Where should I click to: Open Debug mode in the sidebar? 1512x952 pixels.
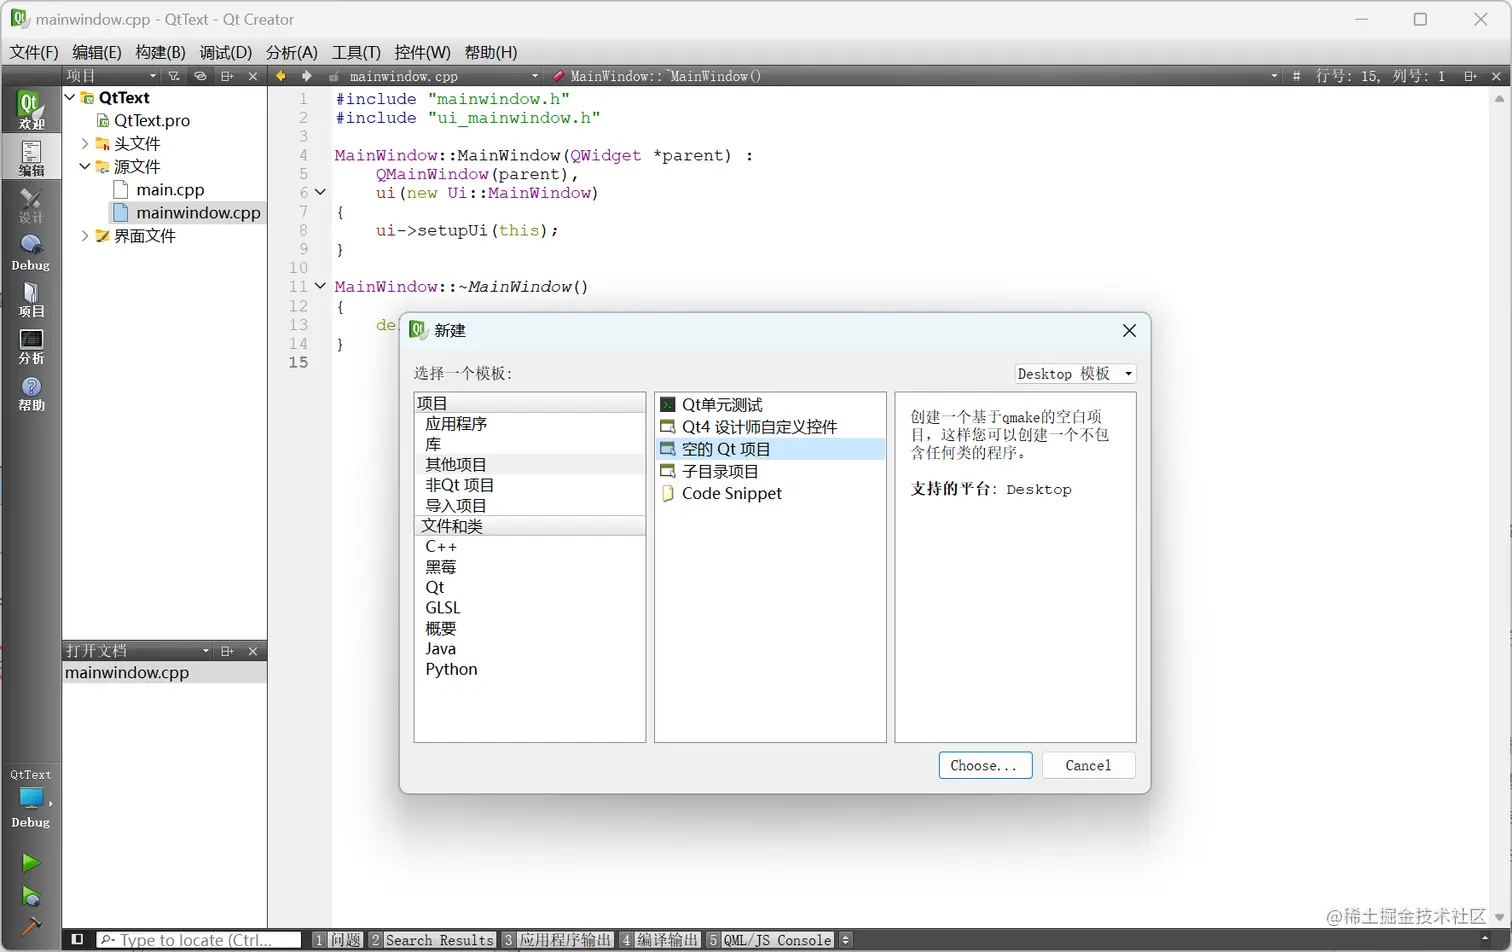pyautogui.click(x=31, y=253)
